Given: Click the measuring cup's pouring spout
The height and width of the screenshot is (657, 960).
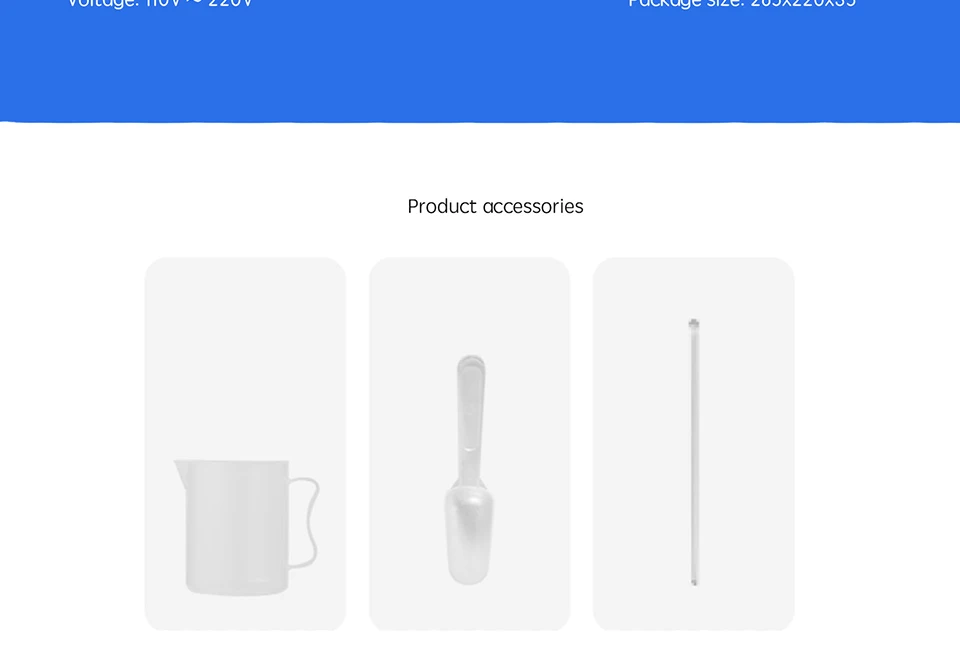Looking at the screenshot, I should 180,471.
